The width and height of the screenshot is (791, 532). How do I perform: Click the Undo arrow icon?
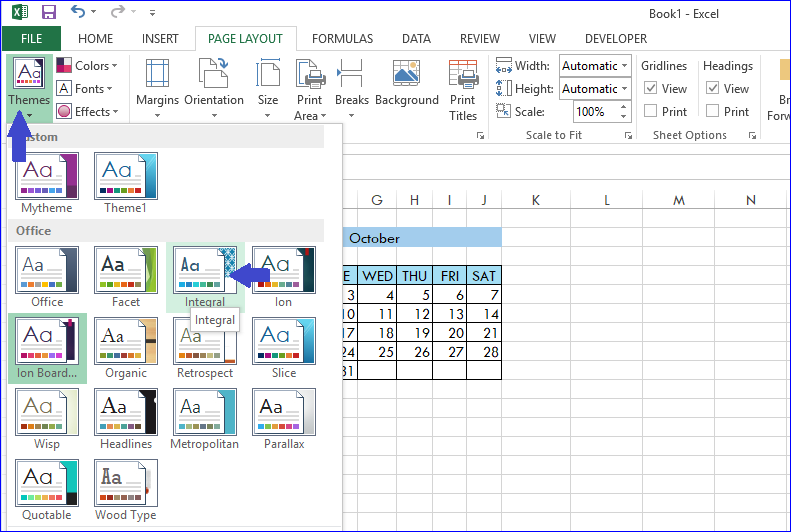[79, 13]
